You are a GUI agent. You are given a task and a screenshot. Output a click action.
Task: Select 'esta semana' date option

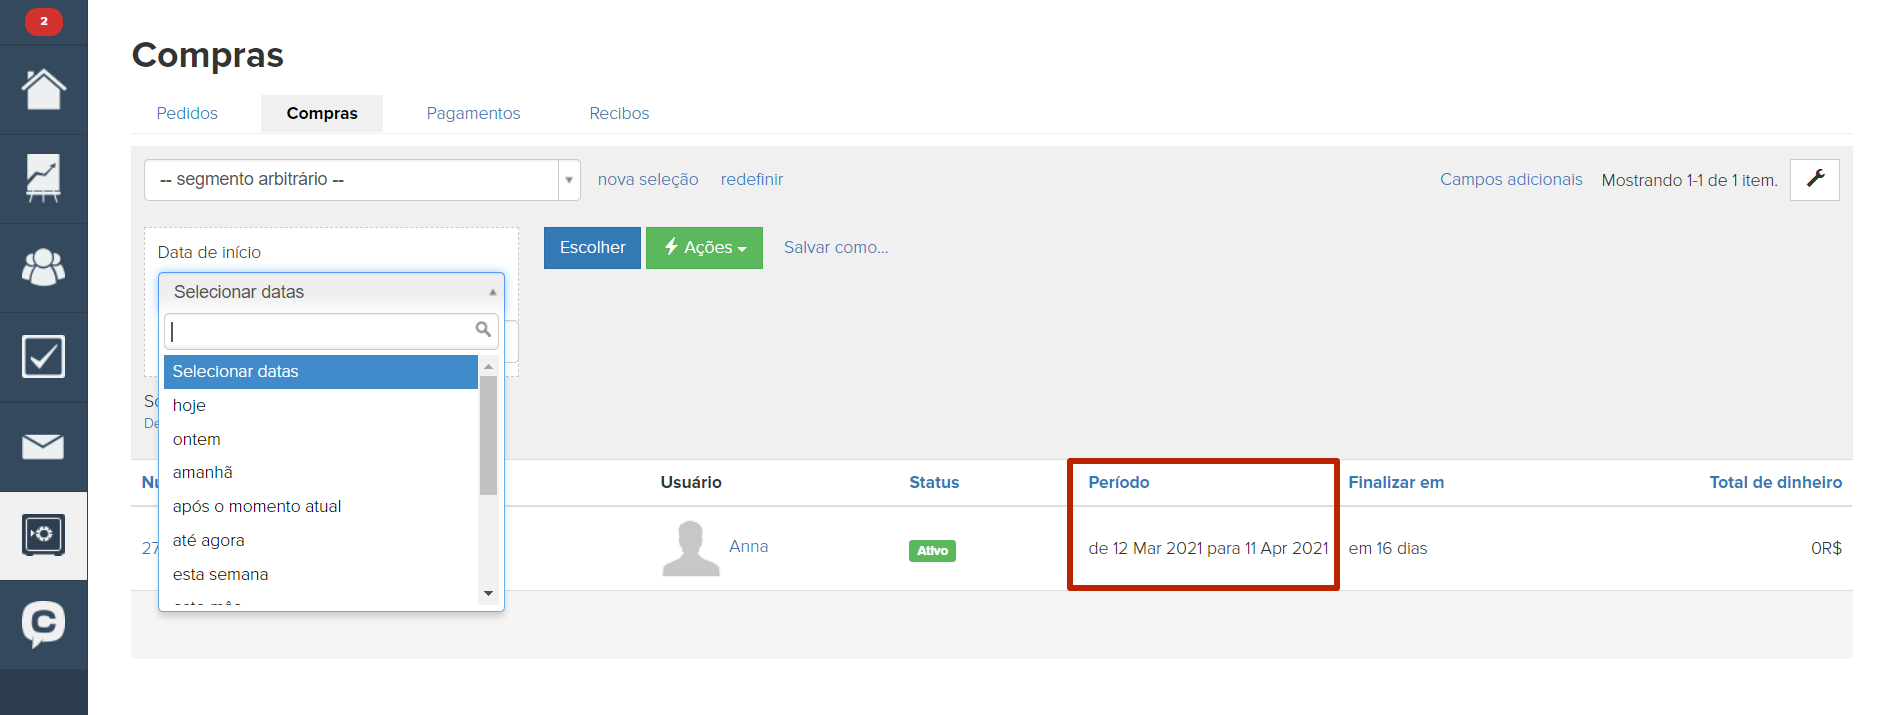[220, 574]
